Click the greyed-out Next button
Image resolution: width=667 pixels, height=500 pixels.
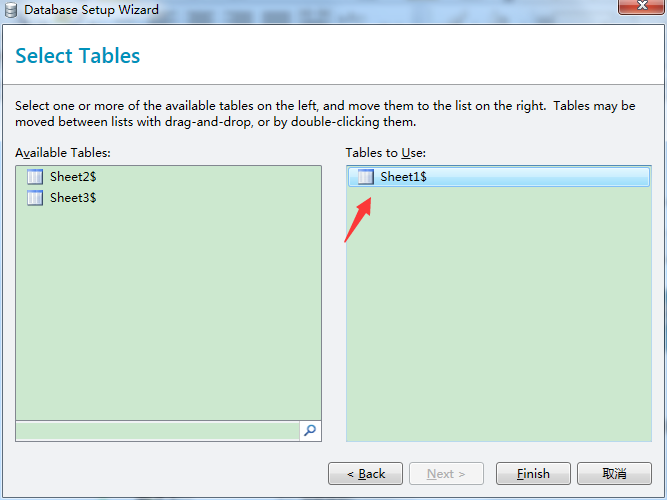[446, 474]
